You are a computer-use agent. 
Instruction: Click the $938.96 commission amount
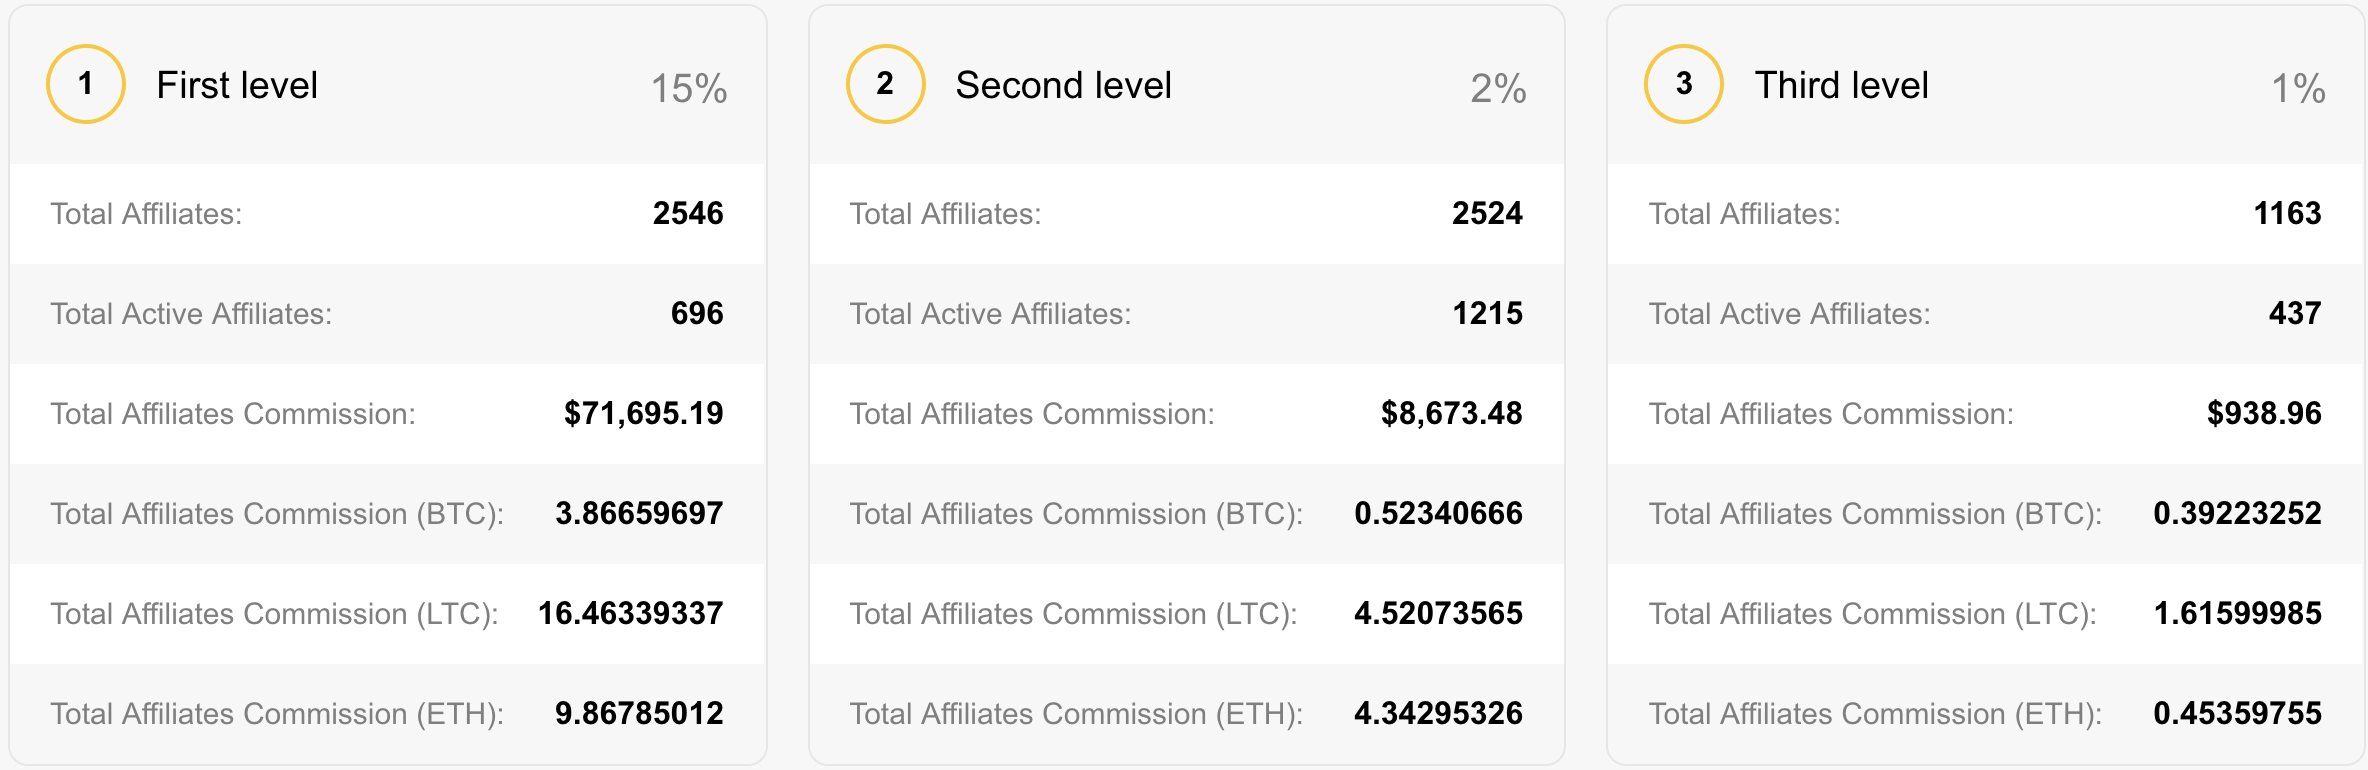pos(2263,413)
